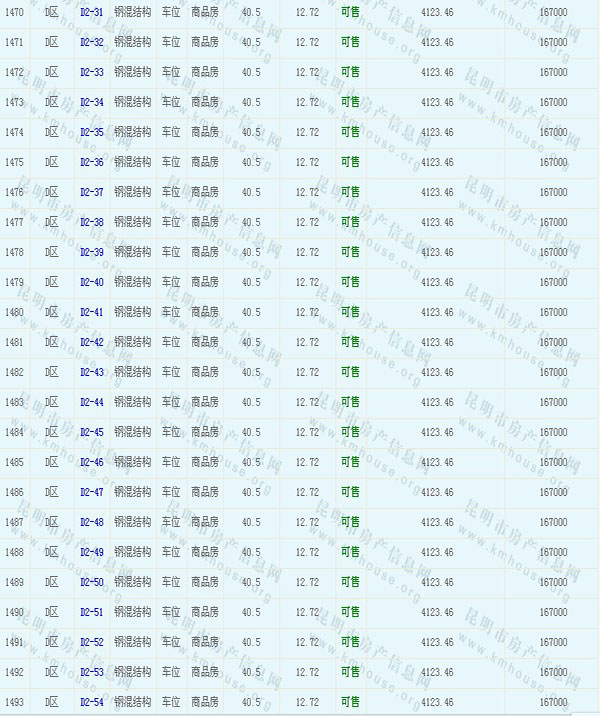Click the D2-43 unit link
600x716 pixels.
pyautogui.click(x=91, y=372)
